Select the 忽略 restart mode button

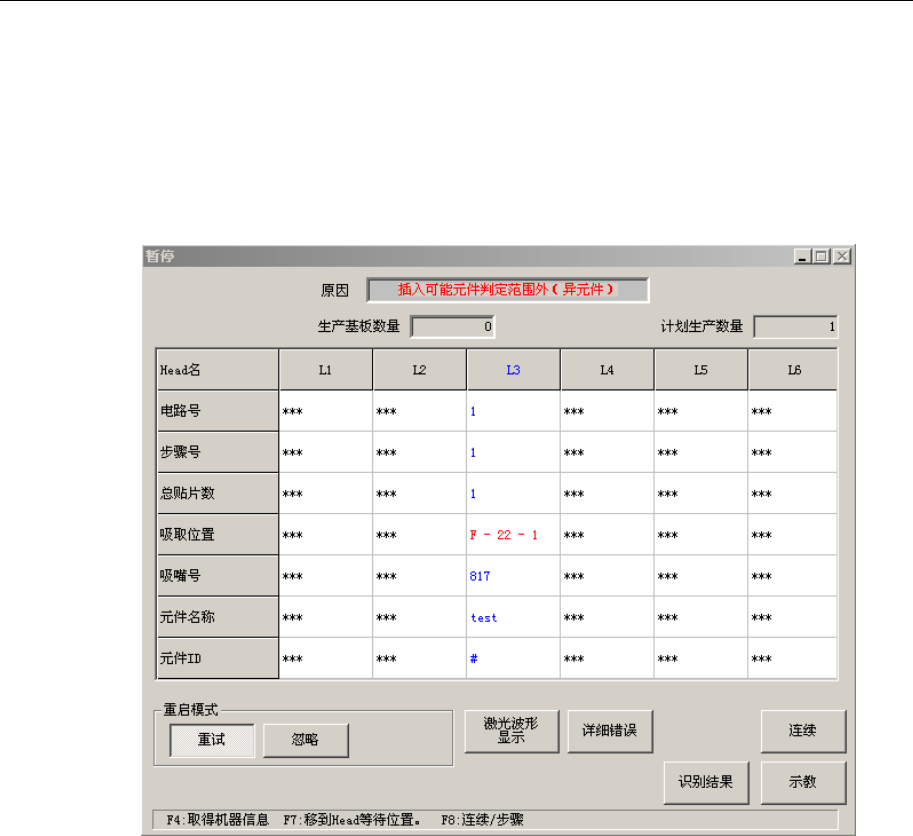306,740
